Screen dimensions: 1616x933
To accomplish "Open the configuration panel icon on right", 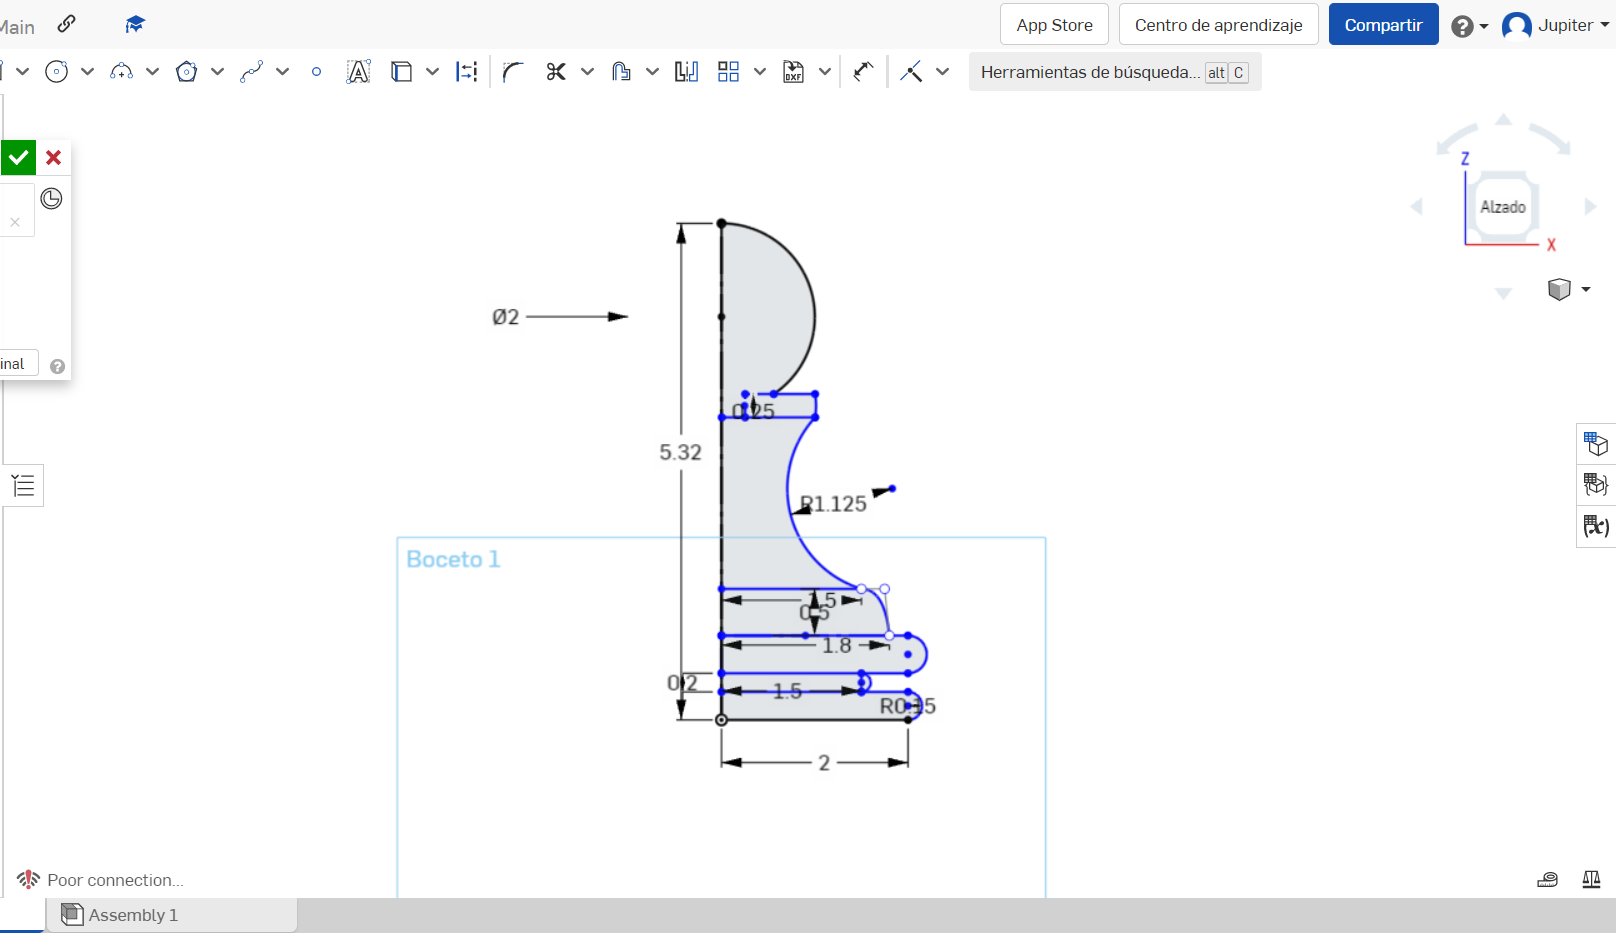I will point(1596,485).
